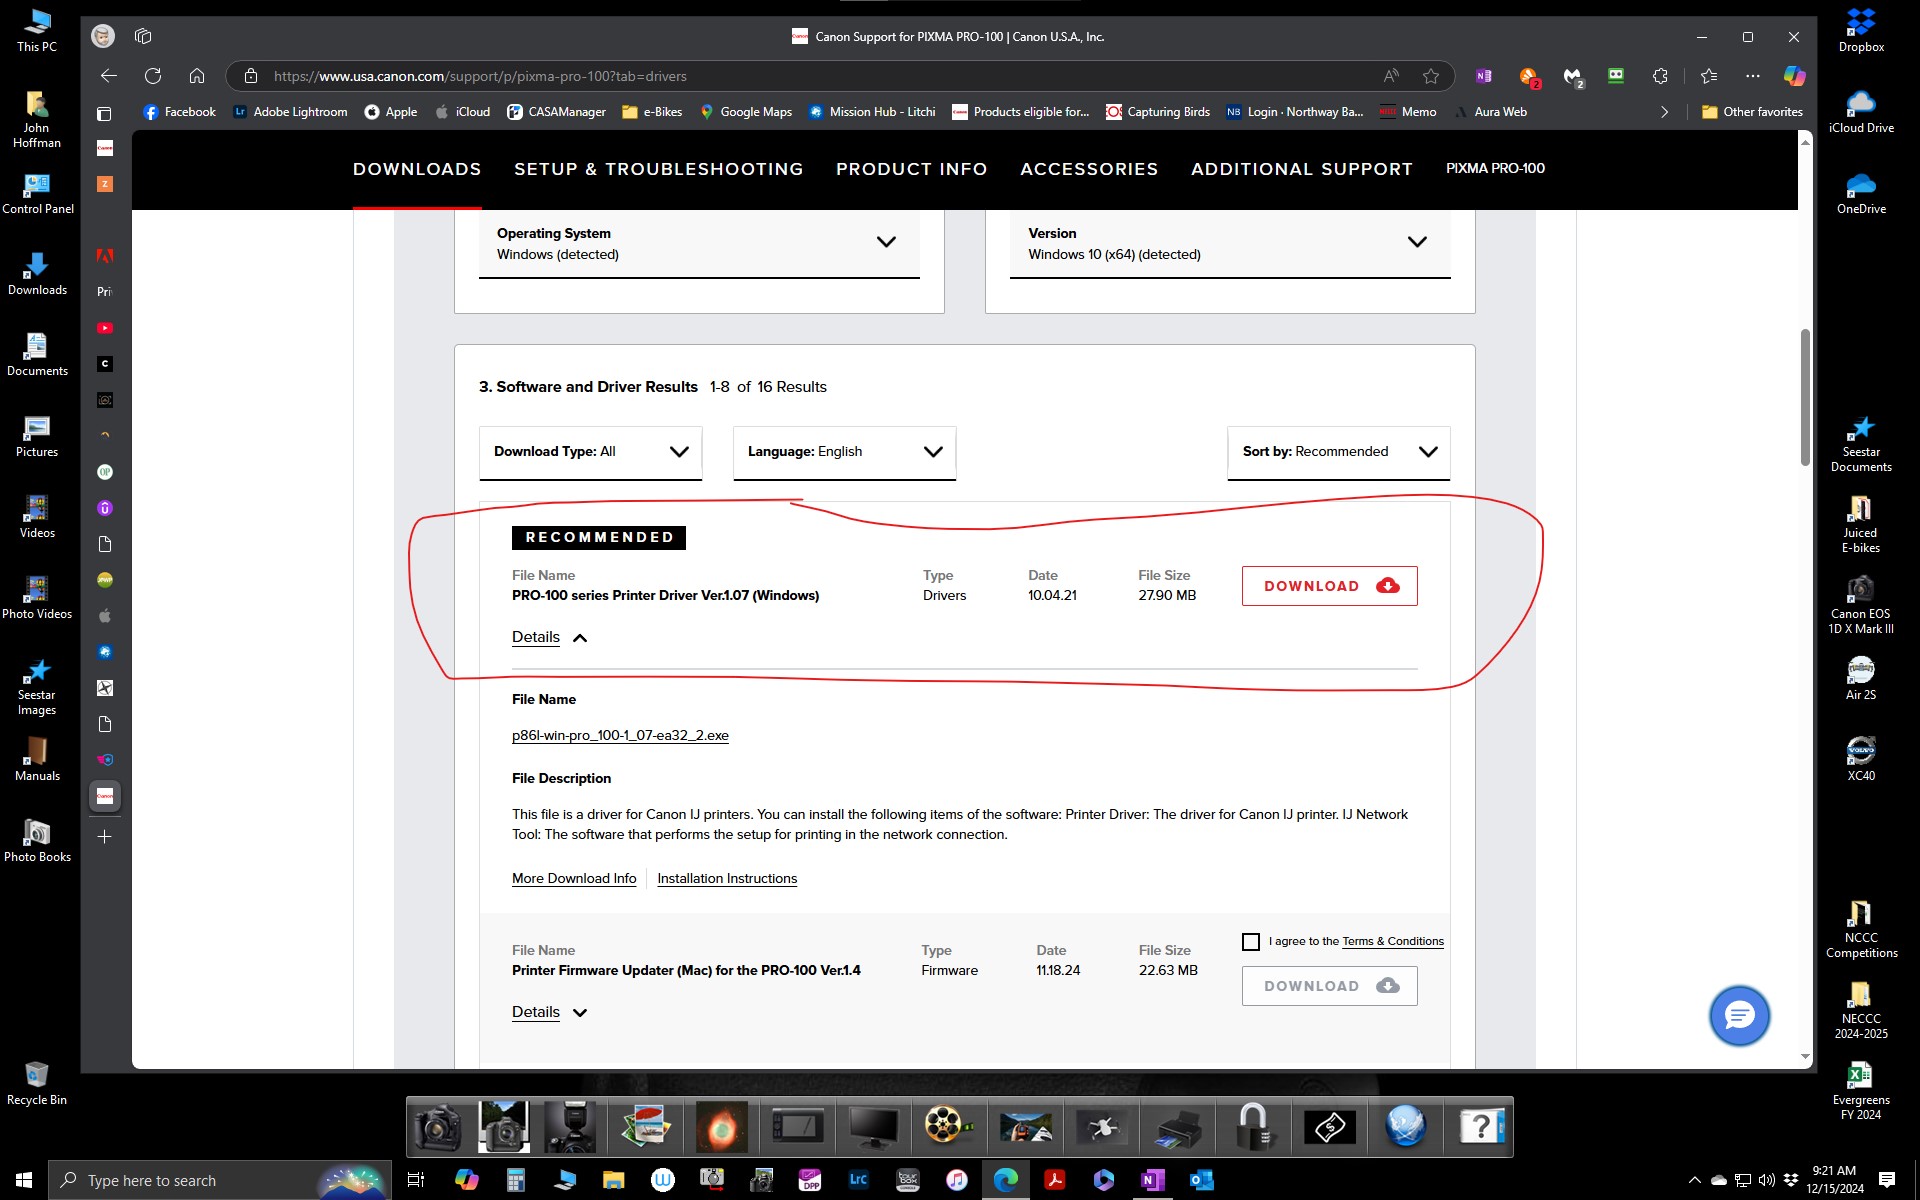Open YouTube from the Edge sidebar
1920x1200 pixels.
104,327
